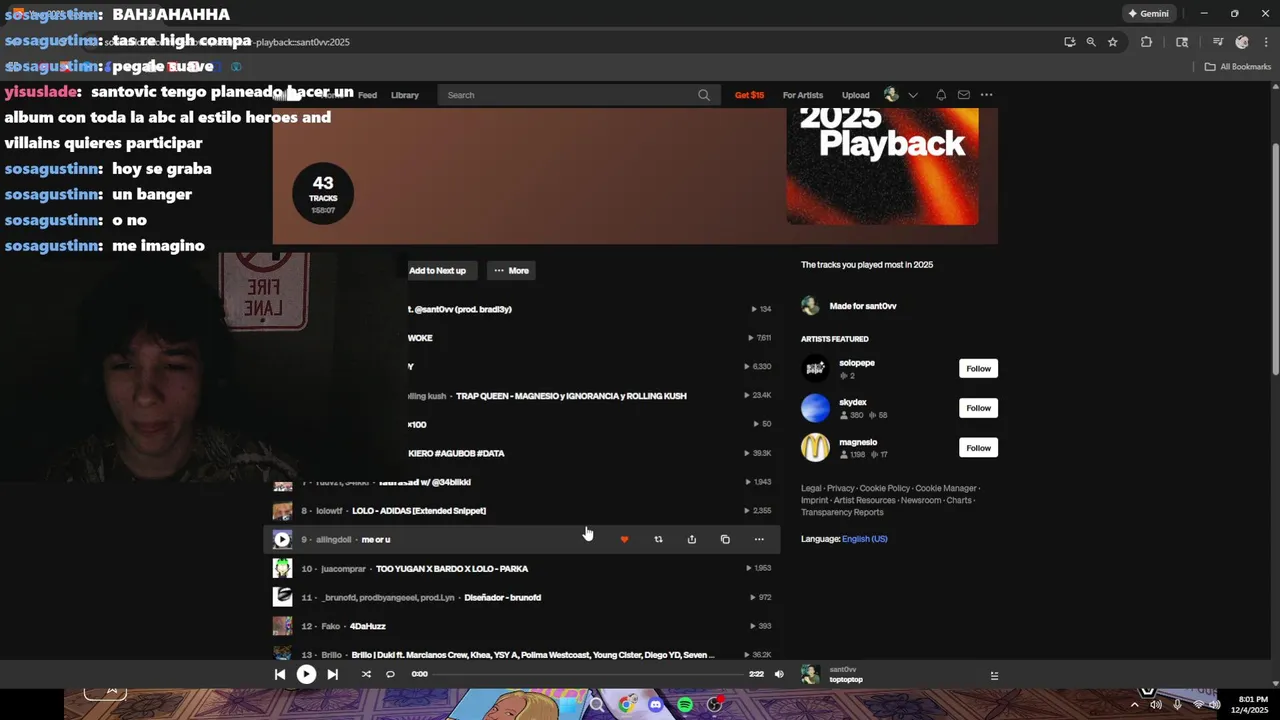Open the Upload page
Viewport: 1280px width, 720px height.
pos(855,95)
